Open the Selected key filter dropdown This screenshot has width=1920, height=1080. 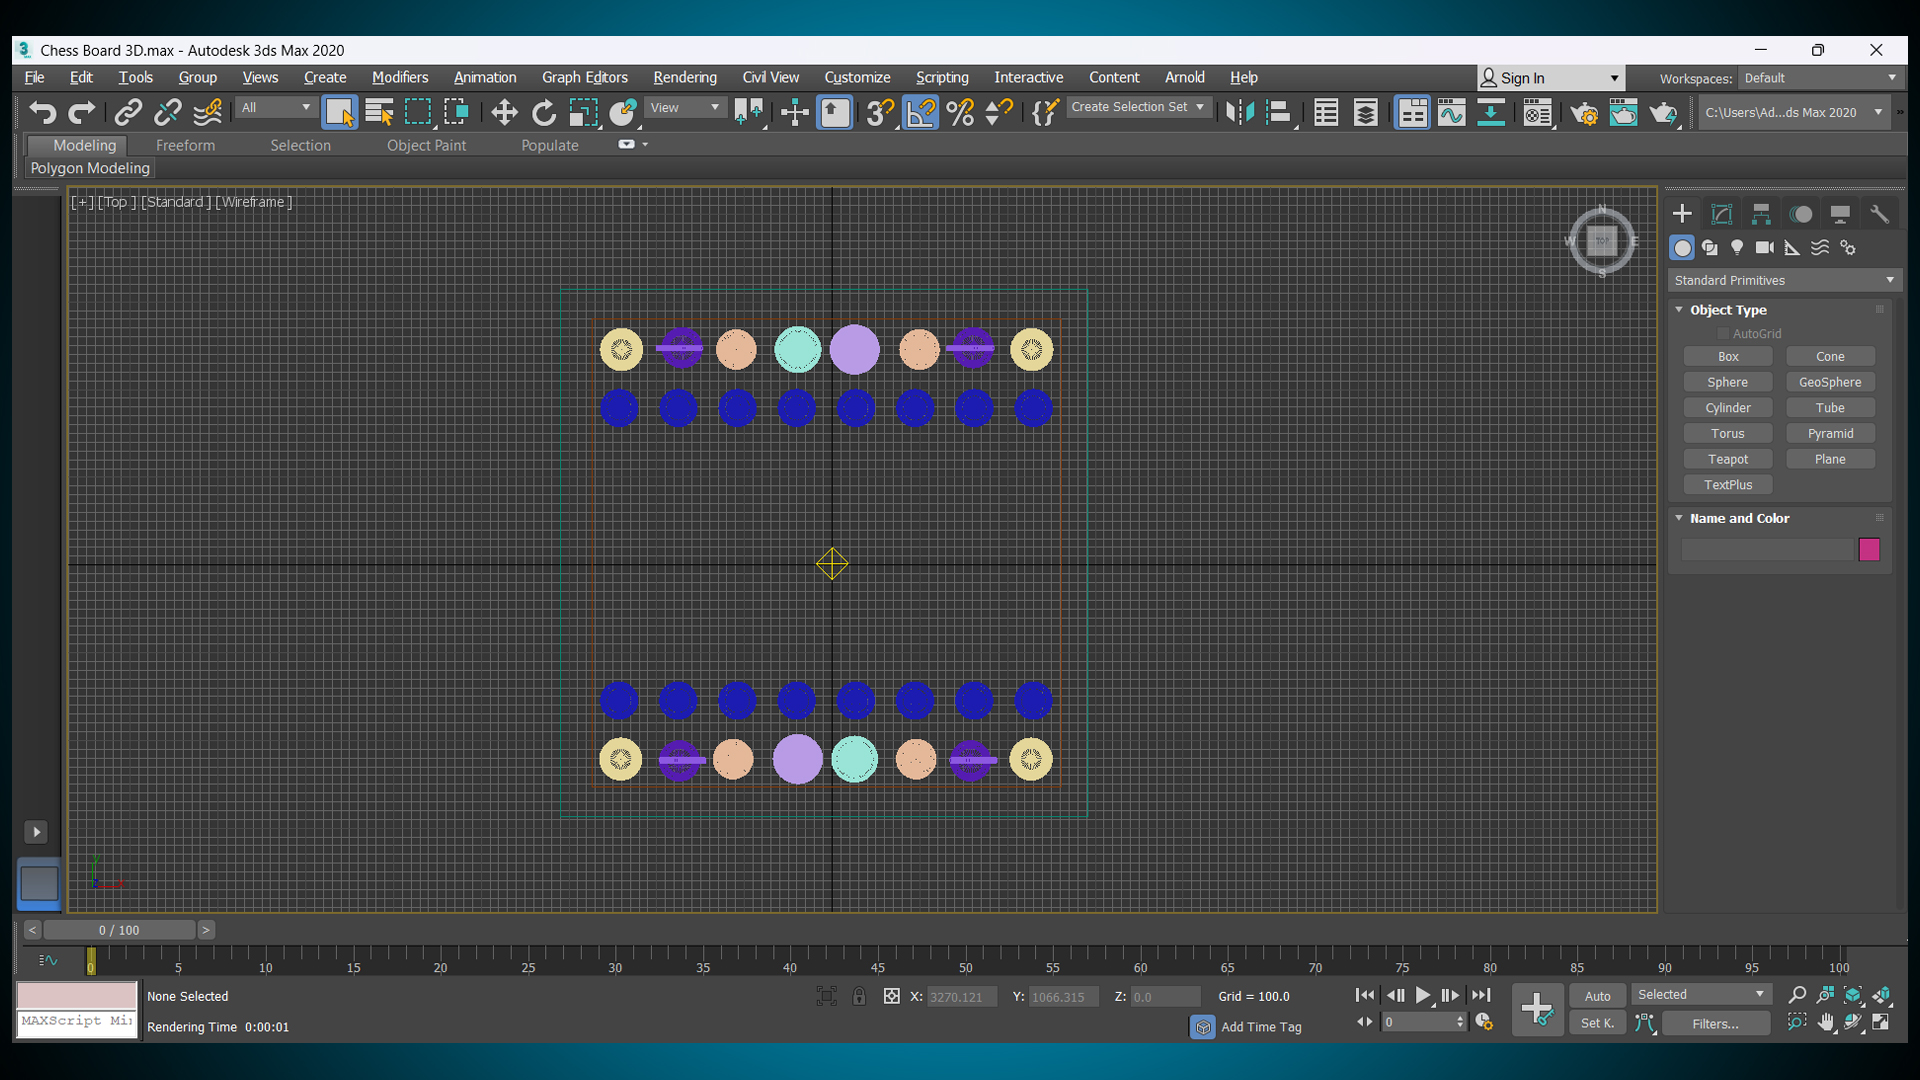tap(1701, 995)
